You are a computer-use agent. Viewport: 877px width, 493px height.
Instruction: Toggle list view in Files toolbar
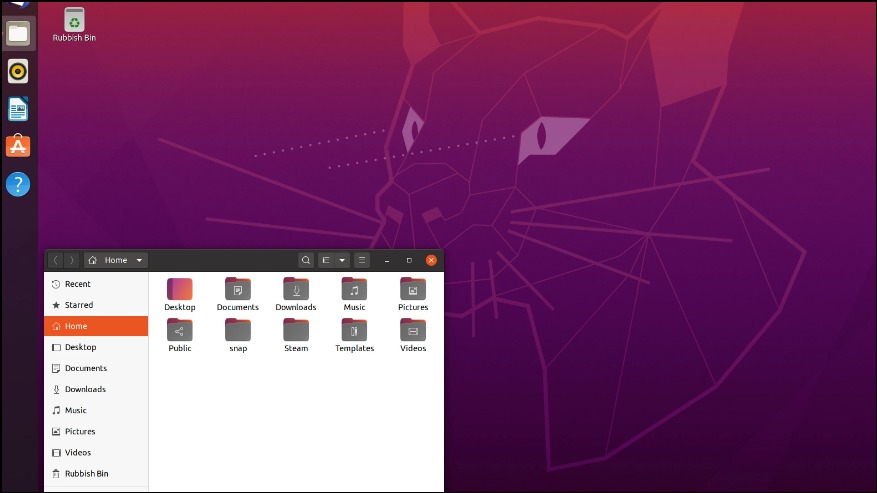point(326,260)
